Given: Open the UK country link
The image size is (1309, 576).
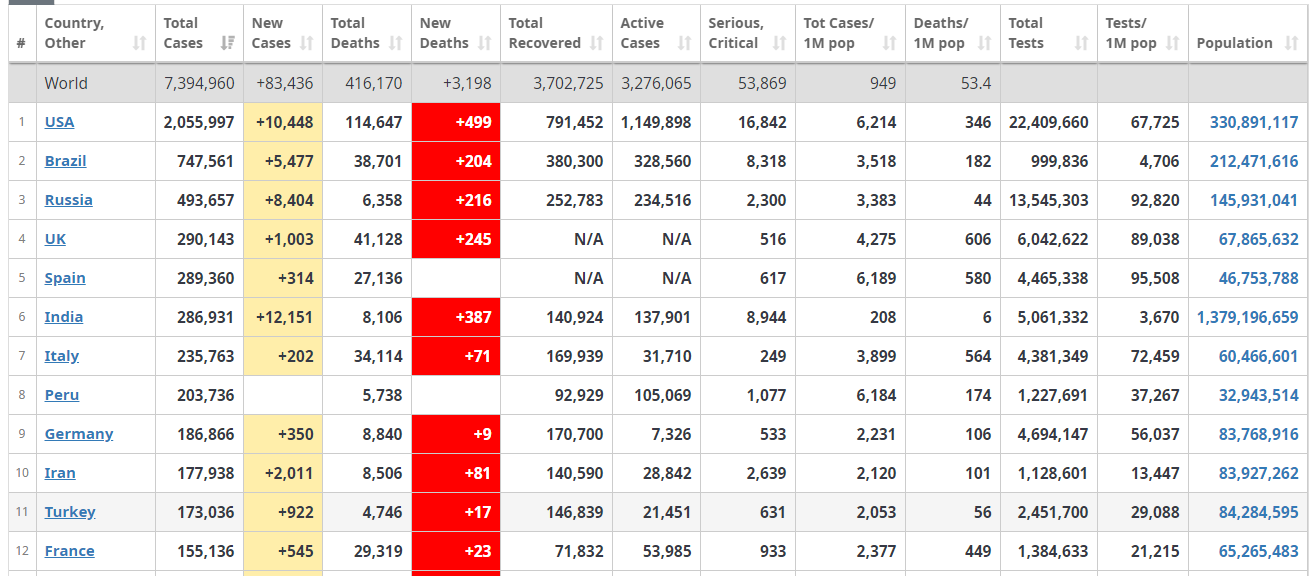Looking at the screenshot, I should point(54,239).
